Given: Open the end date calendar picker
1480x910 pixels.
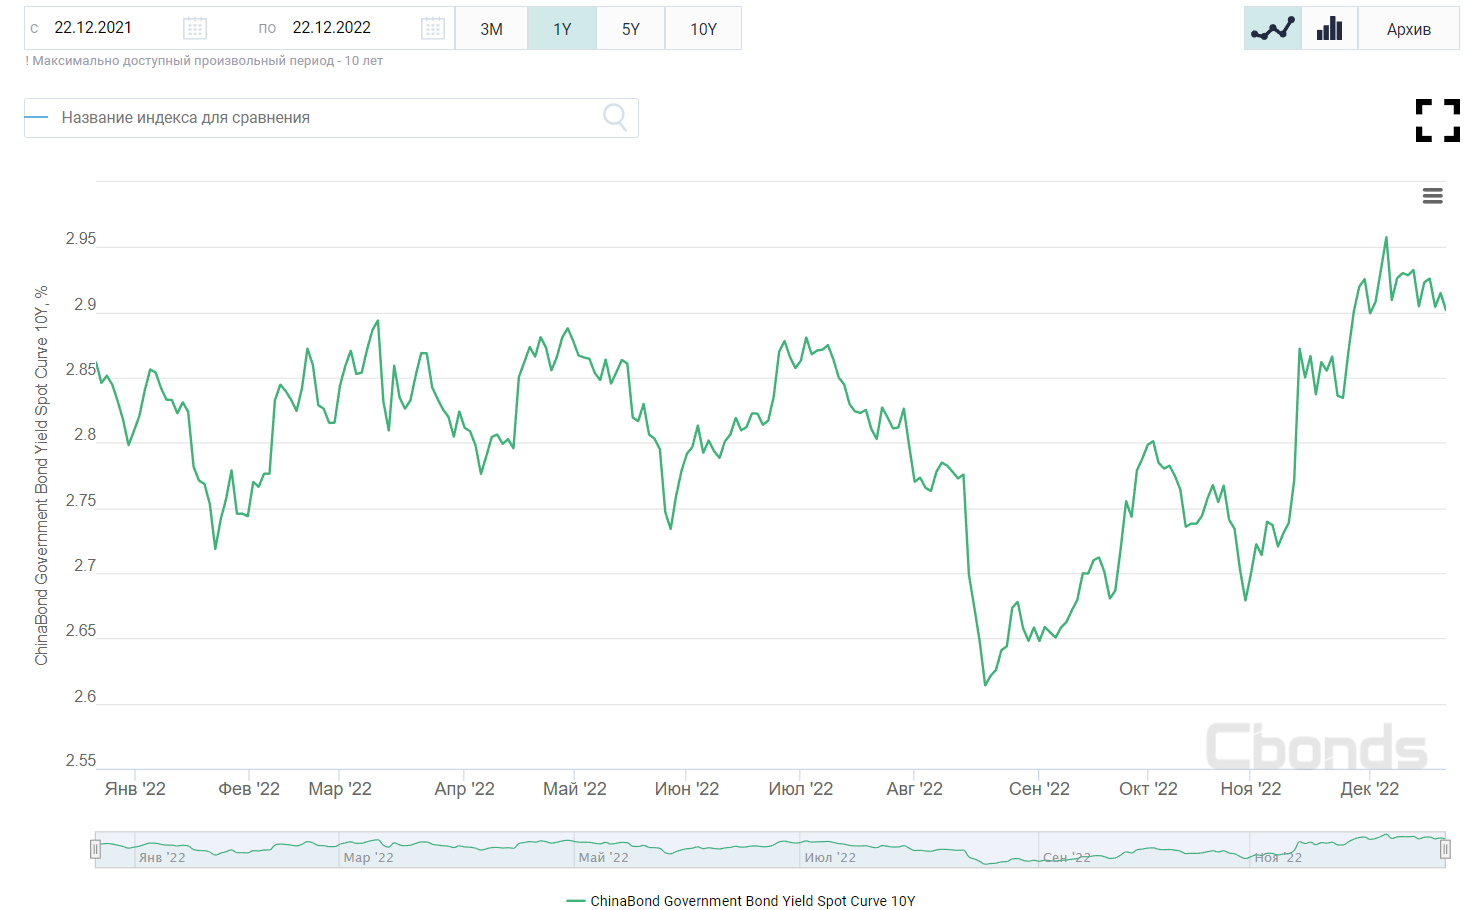Looking at the screenshot, I should (433, 28).
